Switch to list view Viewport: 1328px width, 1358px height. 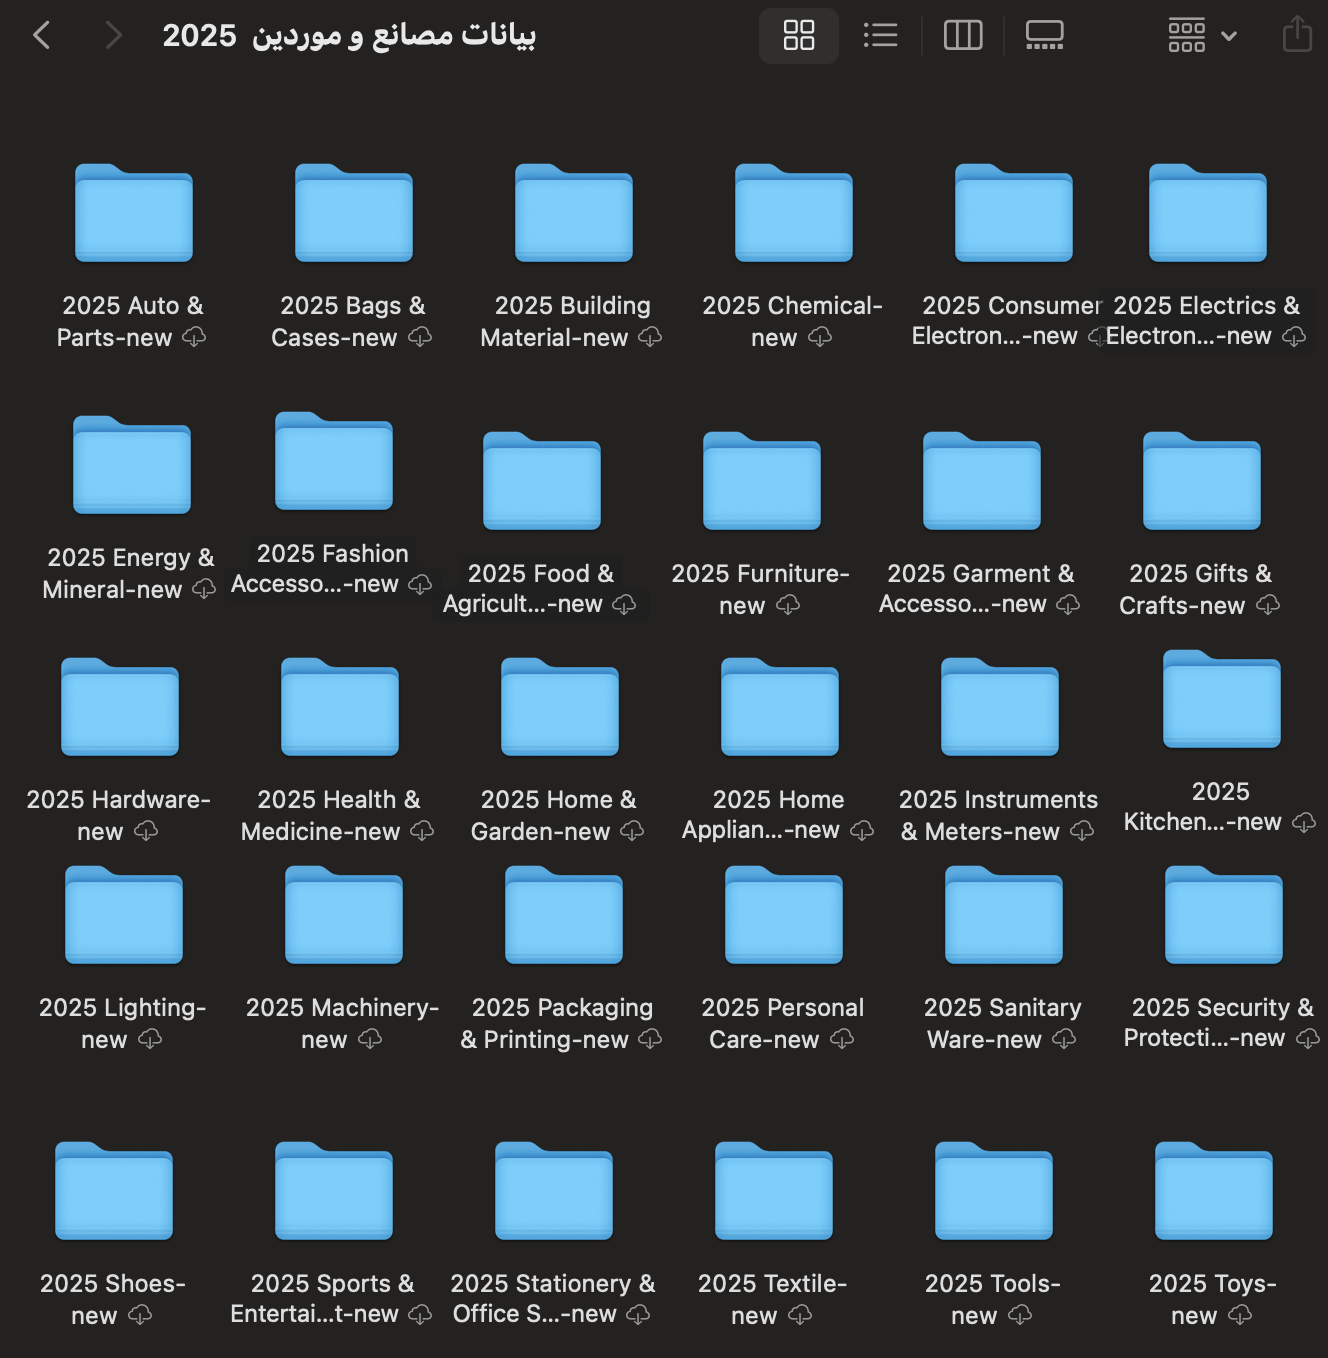point(880,36)
